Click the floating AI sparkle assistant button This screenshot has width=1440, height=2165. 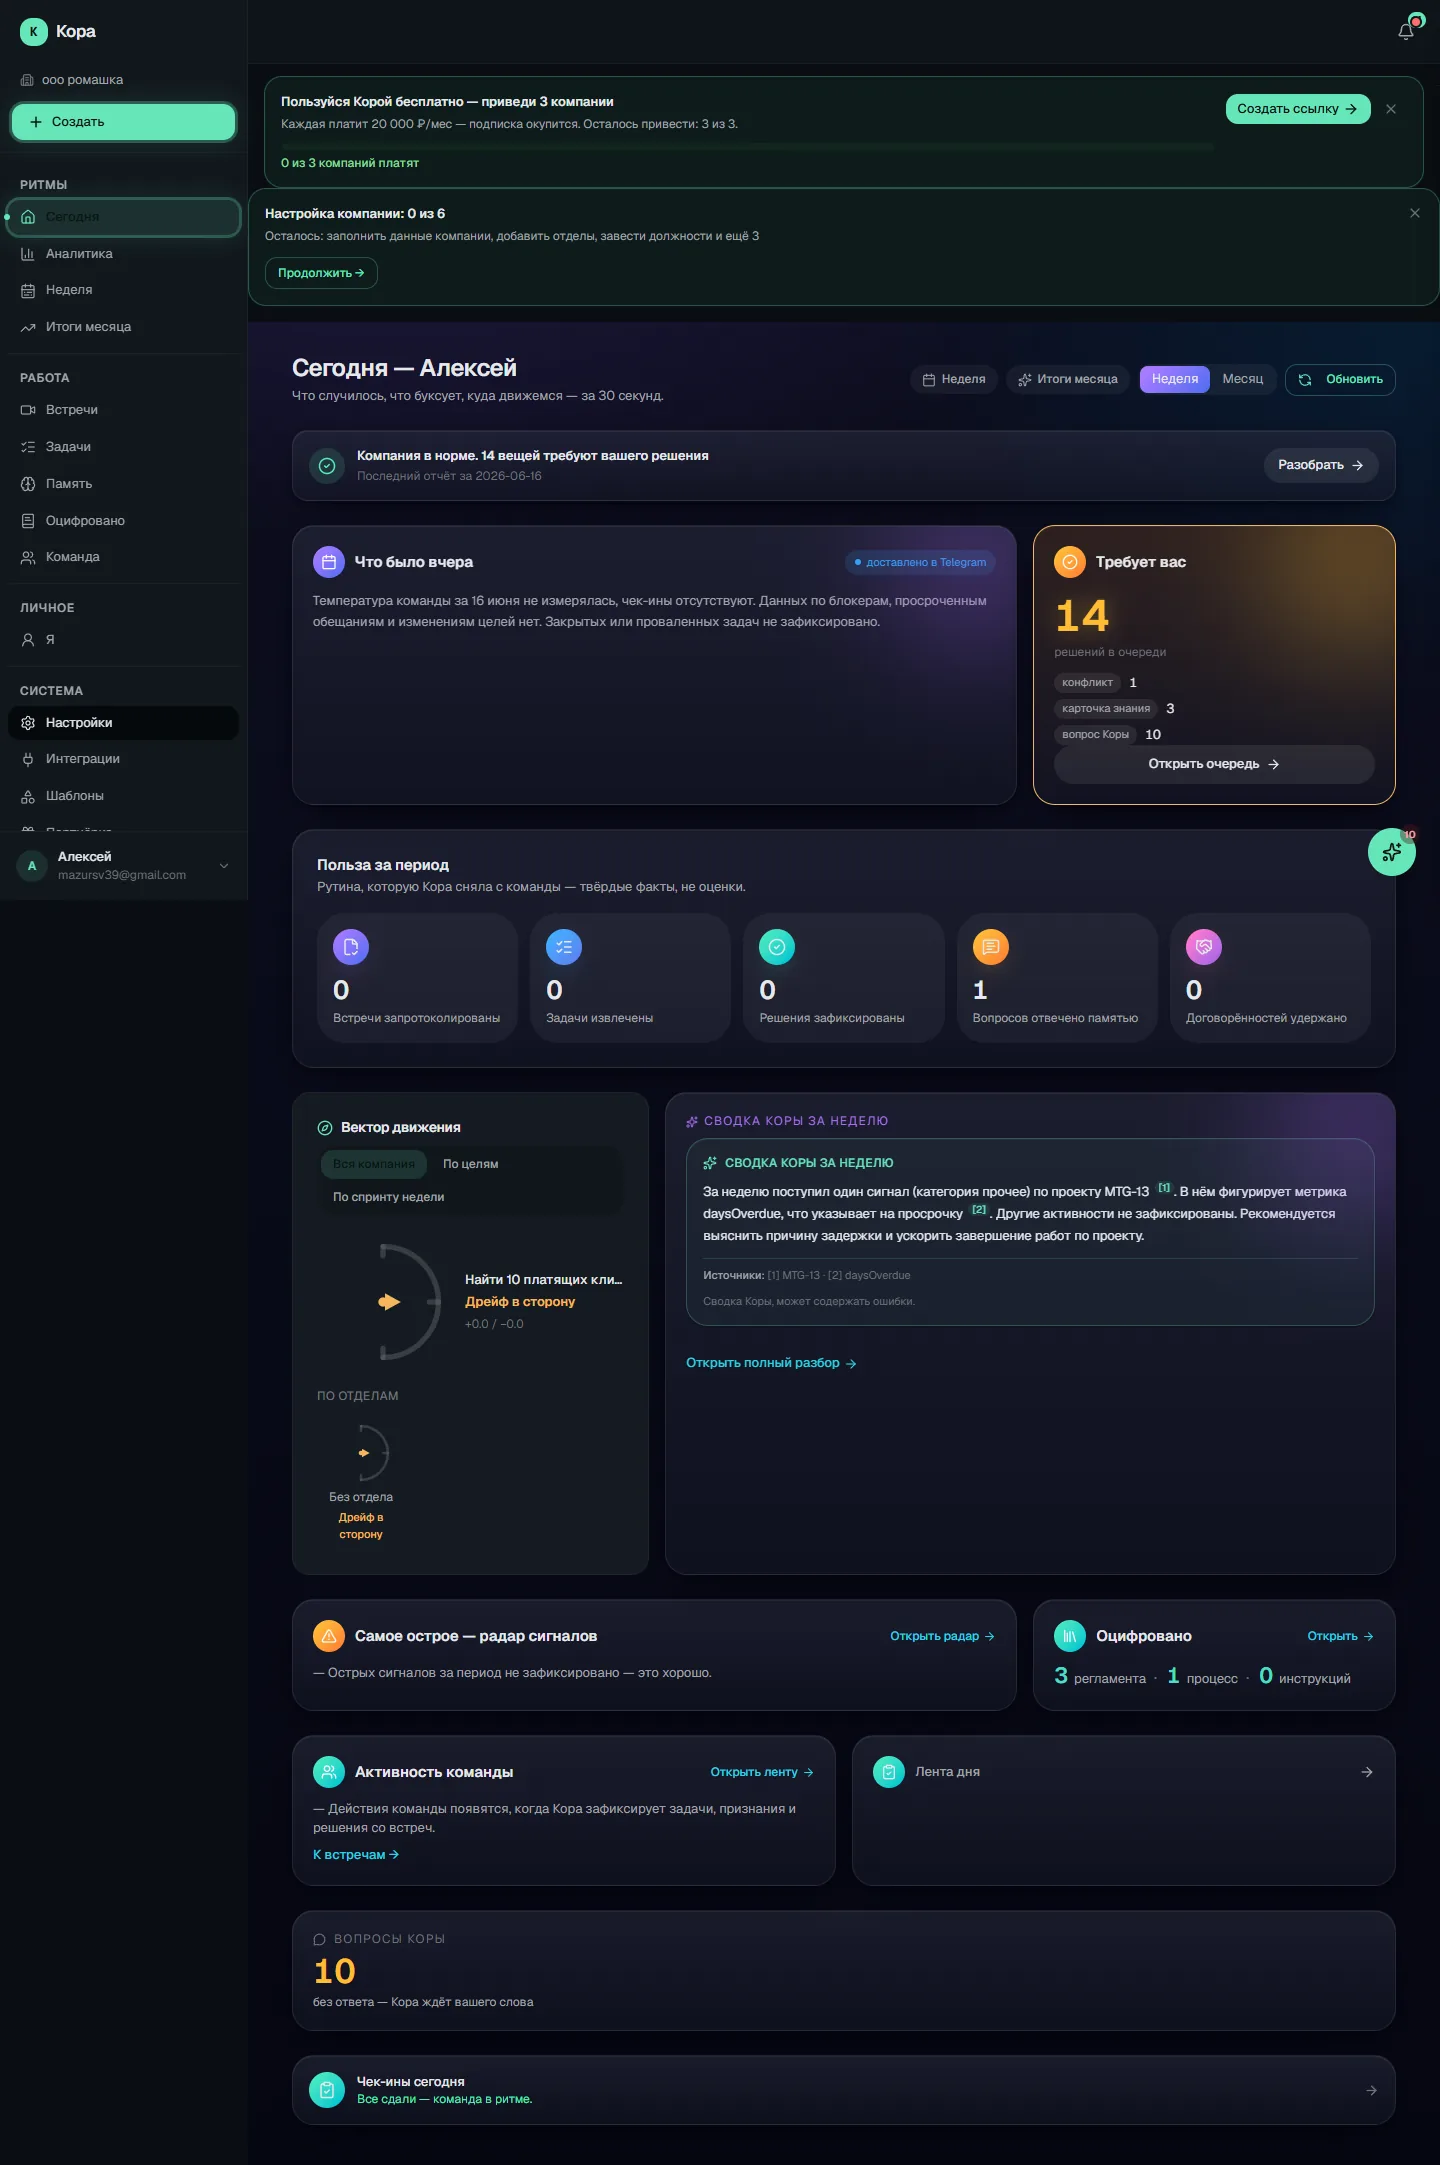coord(1391,852)
